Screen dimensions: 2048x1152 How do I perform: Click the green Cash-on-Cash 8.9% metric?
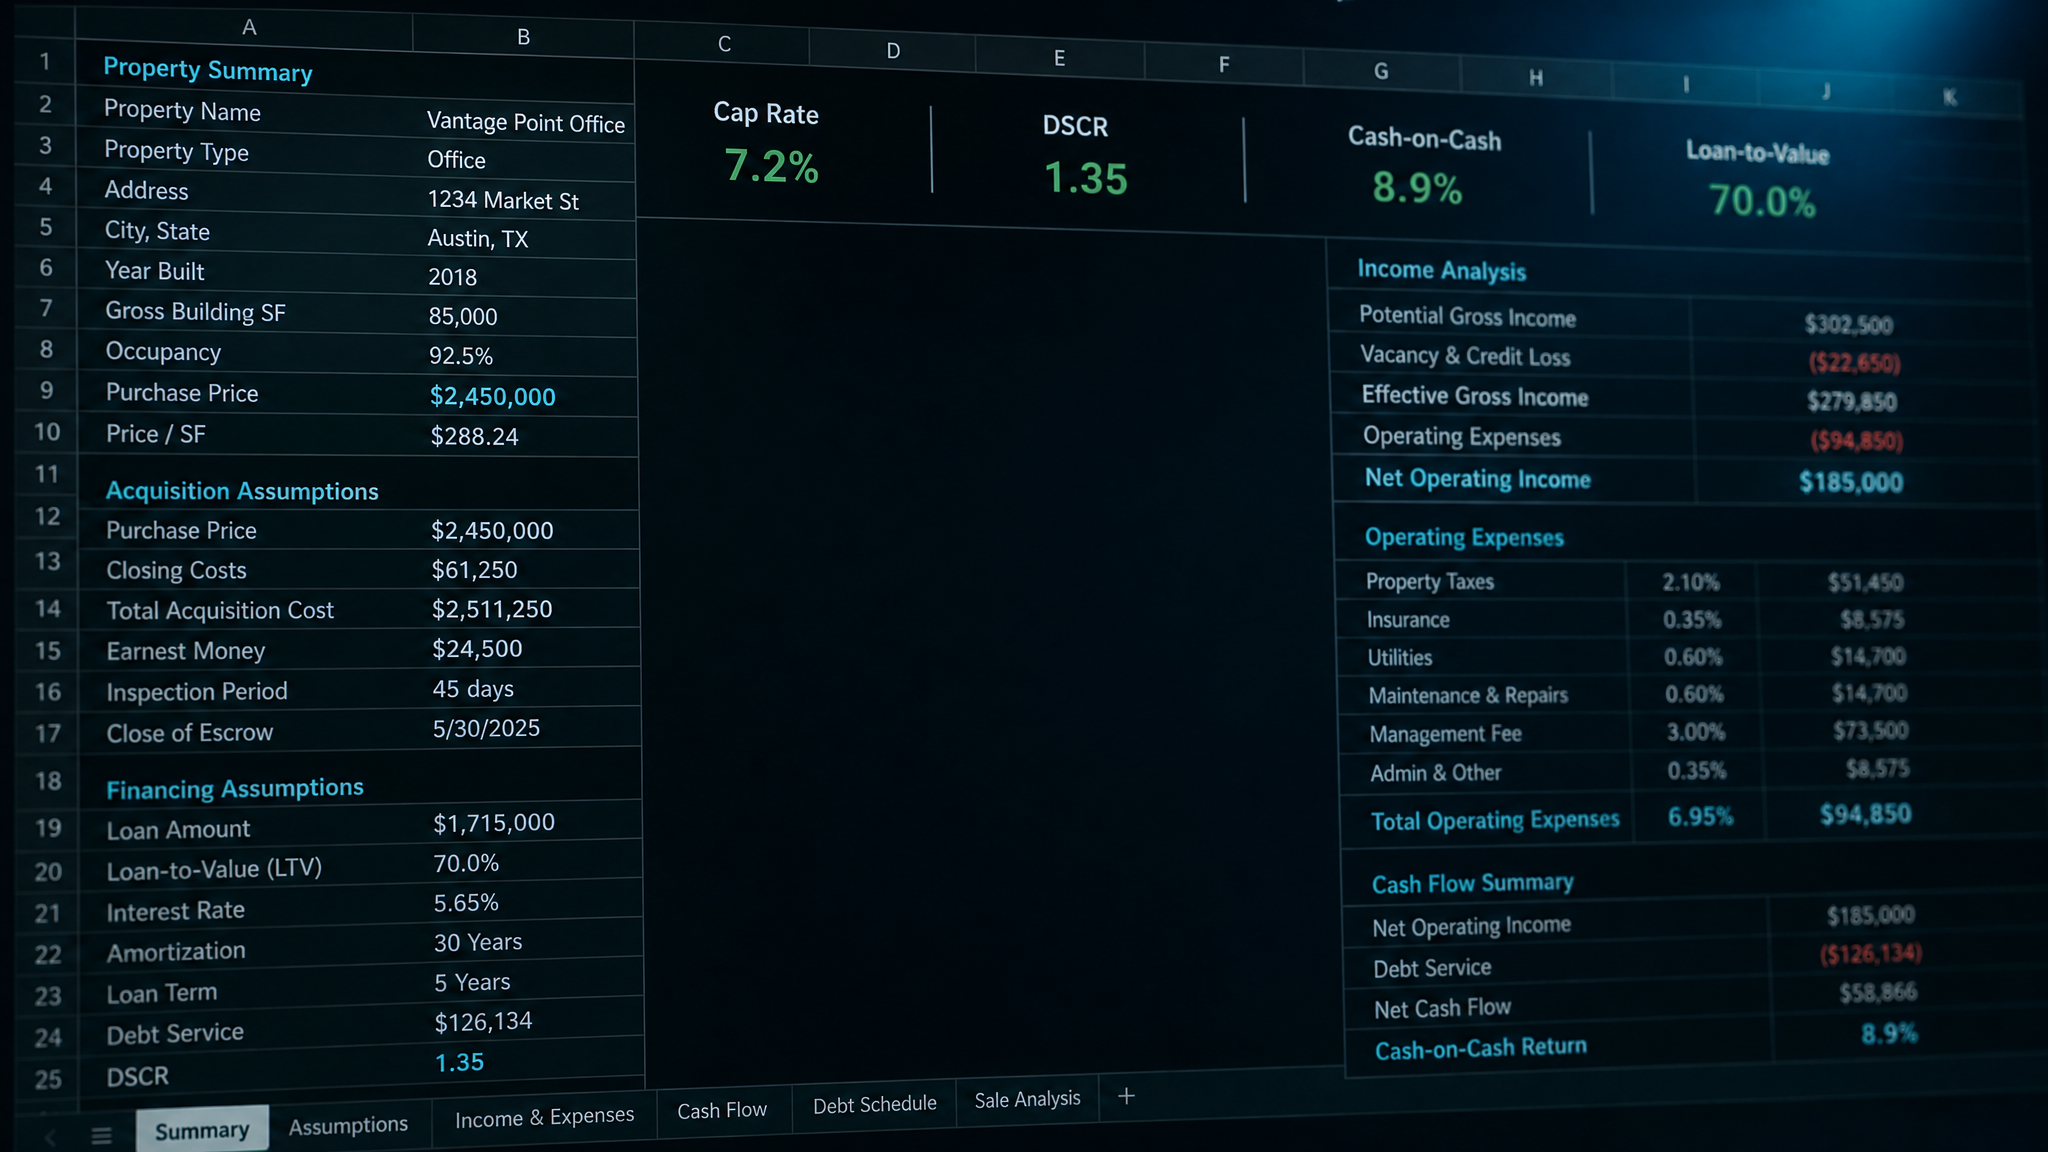(x=1417, y=187)
